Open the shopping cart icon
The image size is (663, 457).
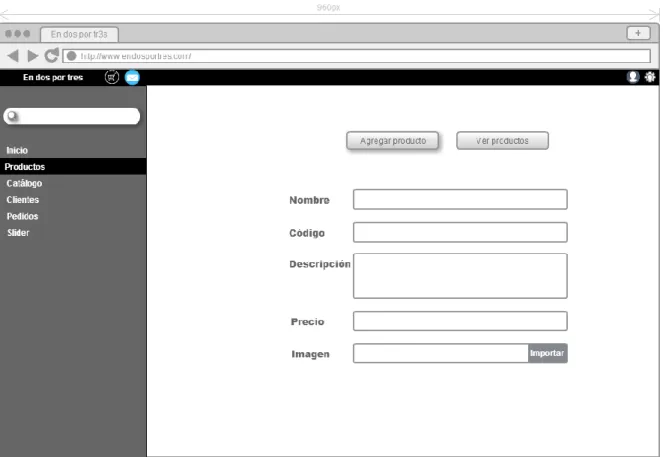point(112,77)
